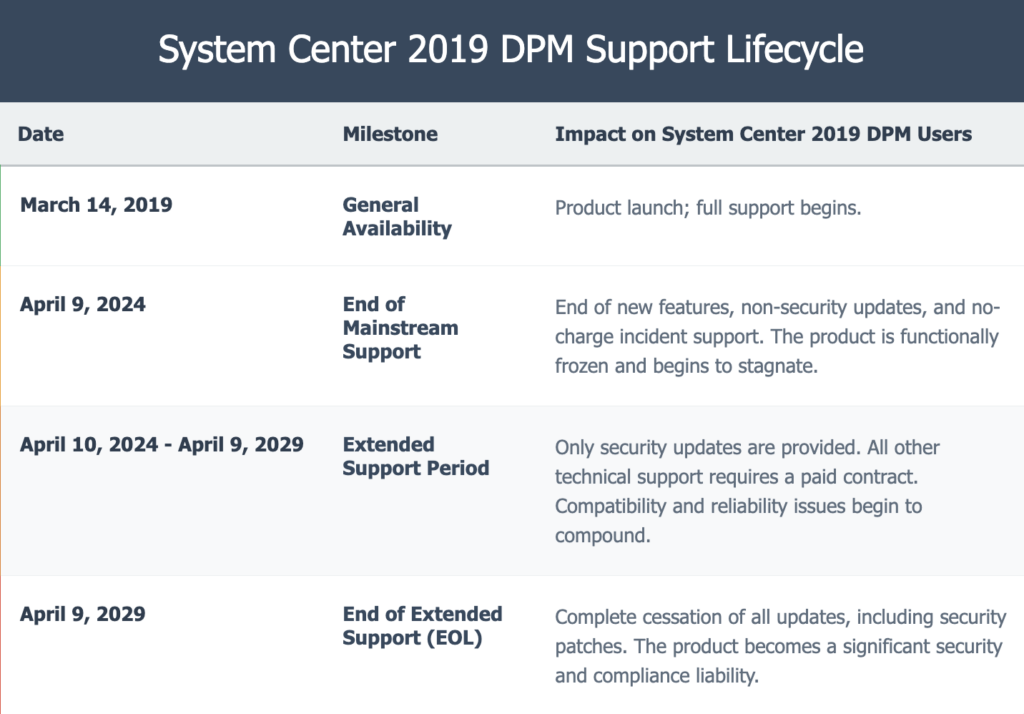Click the April 10, 2024 - April 9, 2029 date range
Screen dimensions: 1024x714
click(161, 445)
